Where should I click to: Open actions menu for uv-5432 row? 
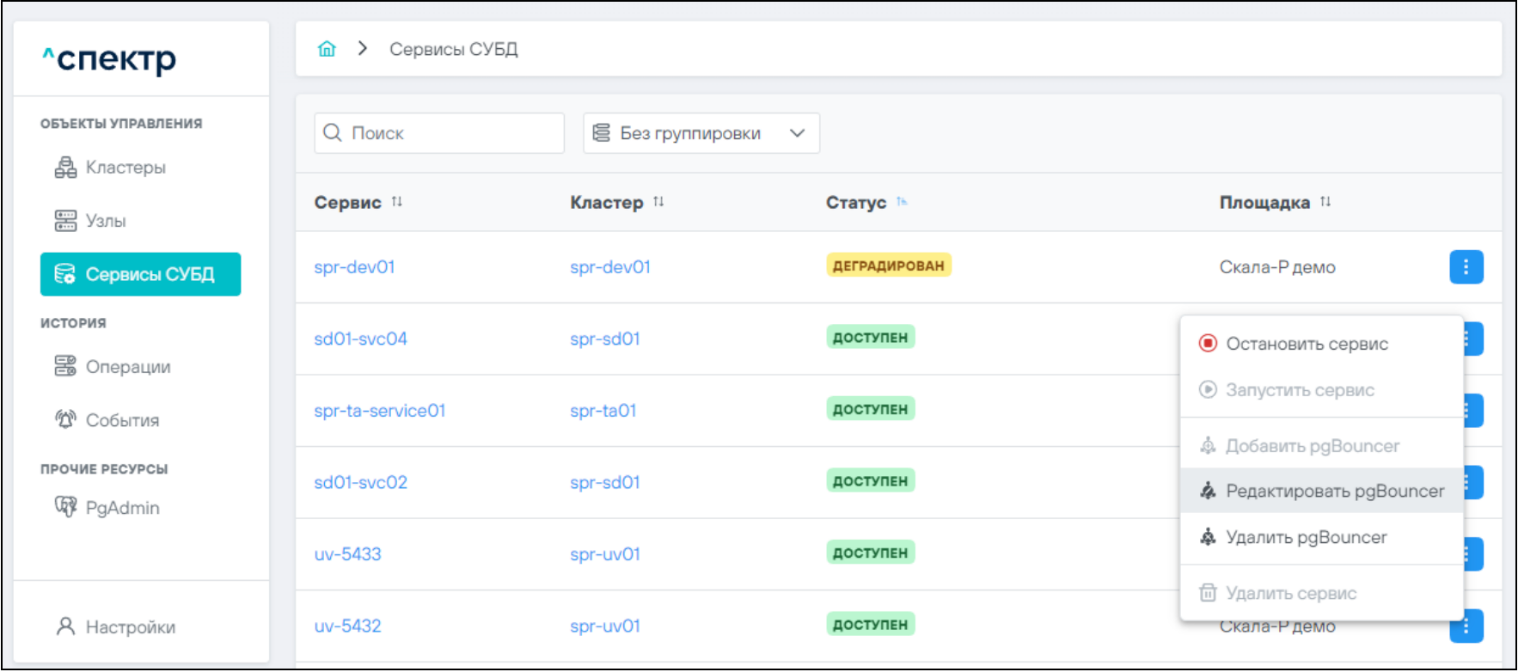[1465, 626]
